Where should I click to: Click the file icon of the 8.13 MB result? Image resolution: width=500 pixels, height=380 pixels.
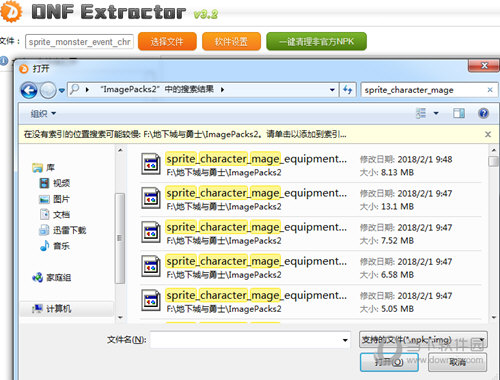click(x=151, y=164)
